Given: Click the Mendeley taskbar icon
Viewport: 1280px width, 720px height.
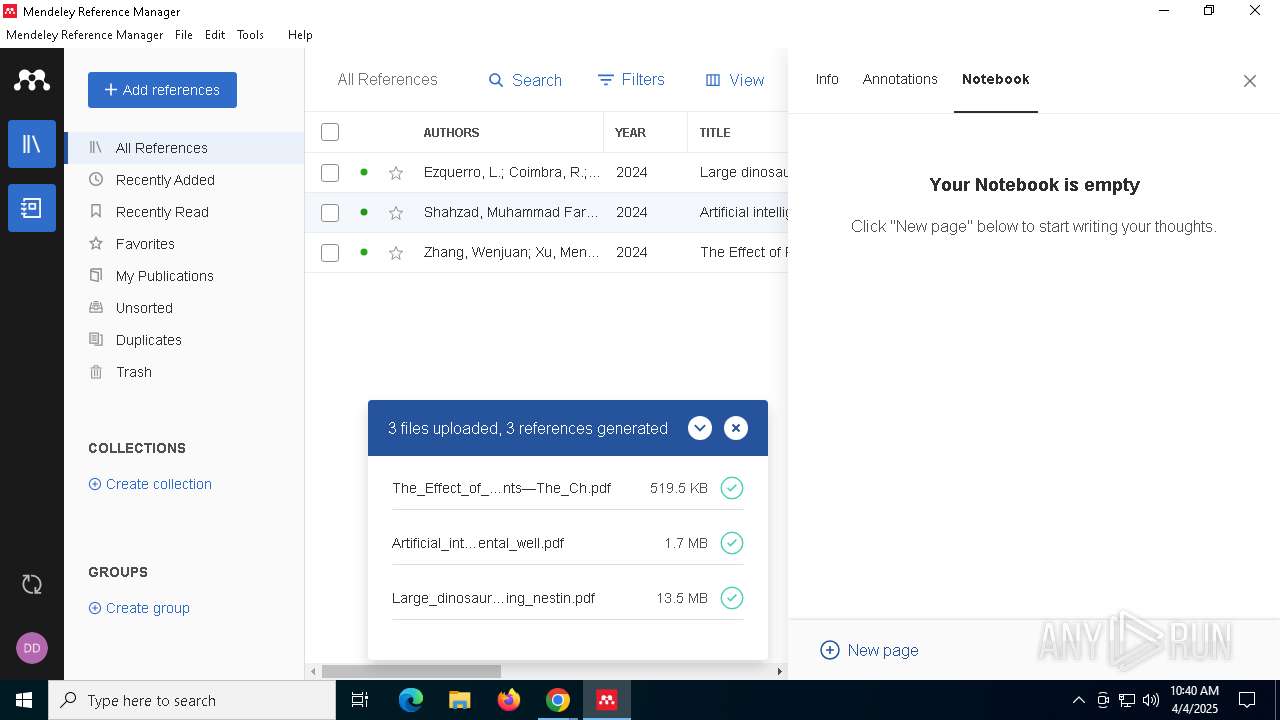Looking at the screenshot, I should [x=606, y=700].
